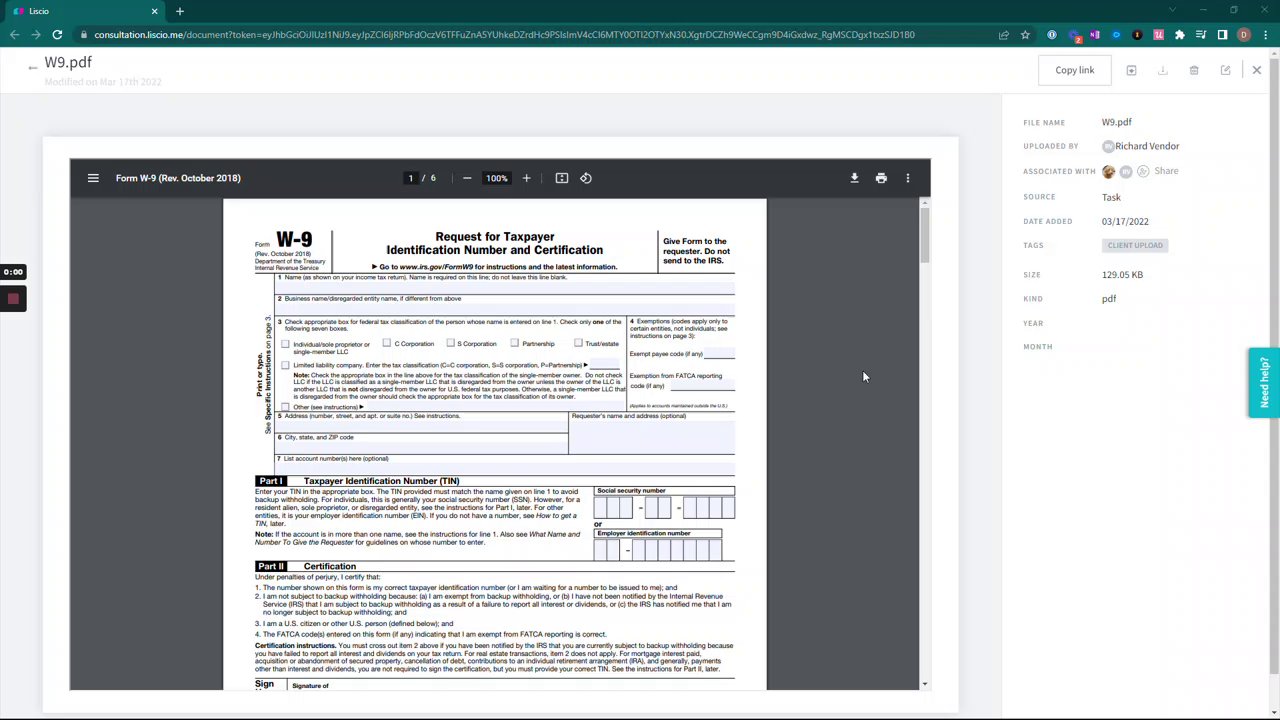The image size is (1280, 720).
Task: Click the fit to page icon
Action: click(x=562, y=178)
